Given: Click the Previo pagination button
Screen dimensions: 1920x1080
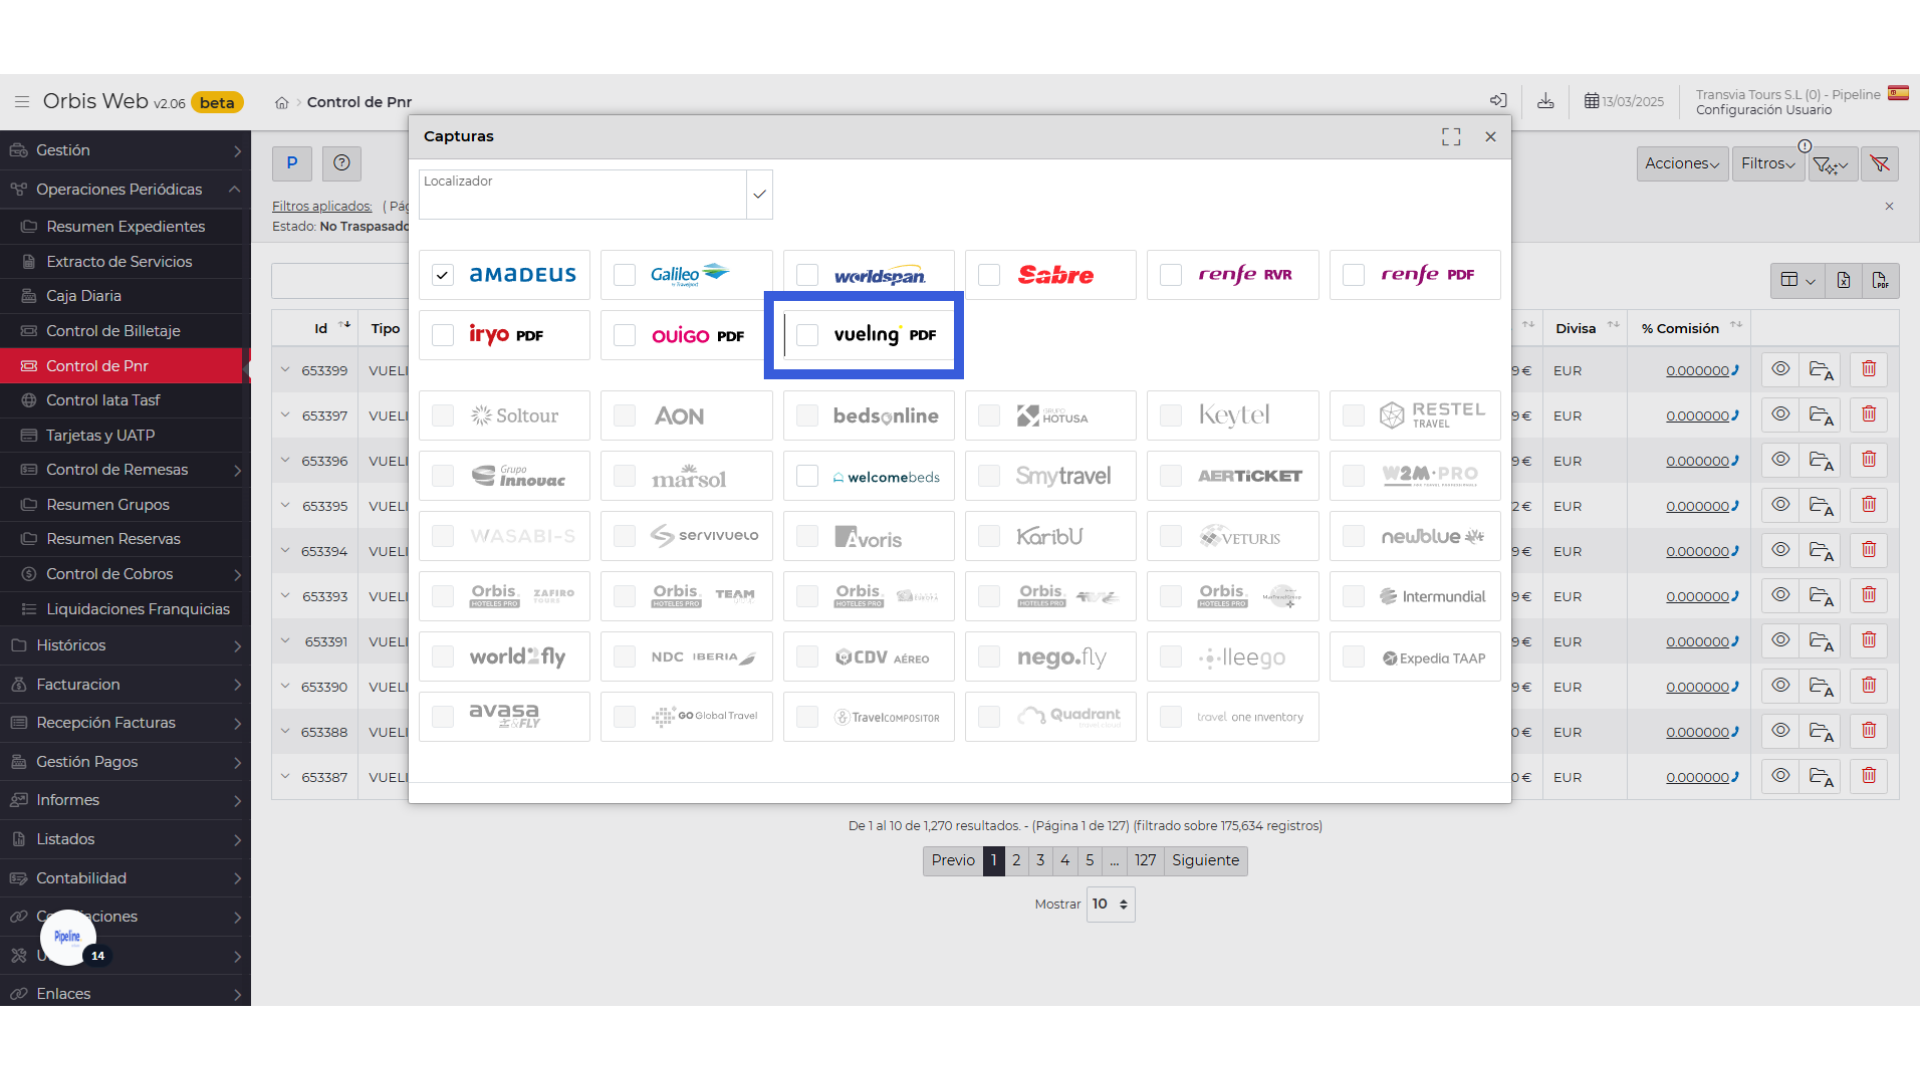Looking at the screenshot, I should (952, 860).
